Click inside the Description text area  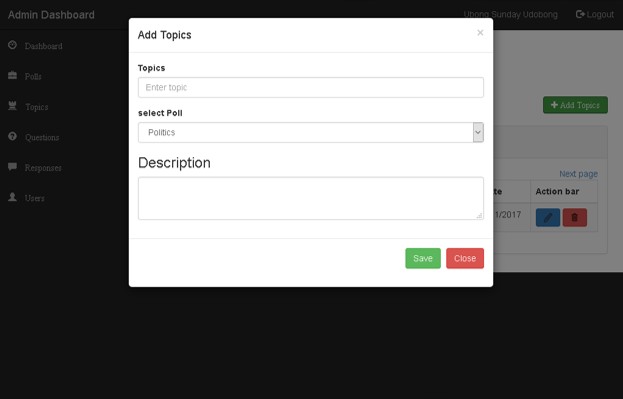click(x=311, y=198)
